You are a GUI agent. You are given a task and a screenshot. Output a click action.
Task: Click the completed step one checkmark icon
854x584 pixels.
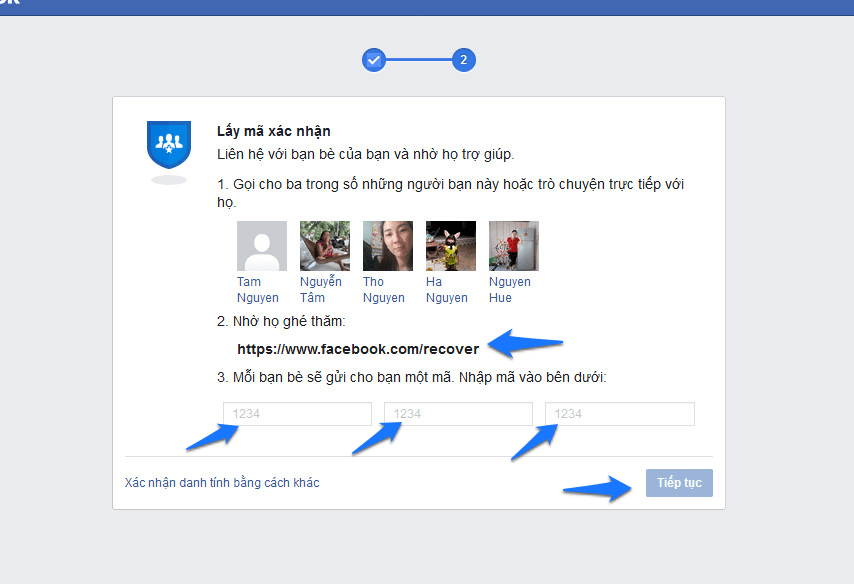coord(374,60)
